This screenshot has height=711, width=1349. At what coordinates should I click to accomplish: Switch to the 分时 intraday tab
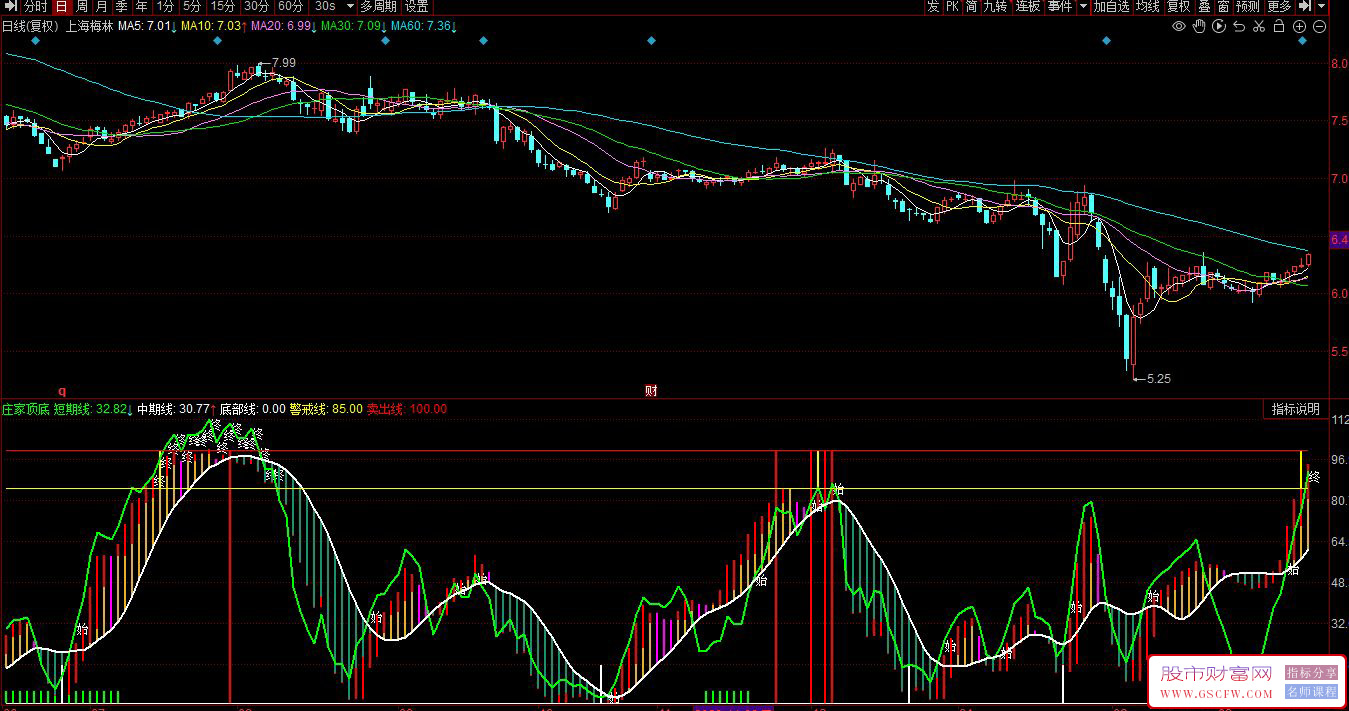point(35,7)
